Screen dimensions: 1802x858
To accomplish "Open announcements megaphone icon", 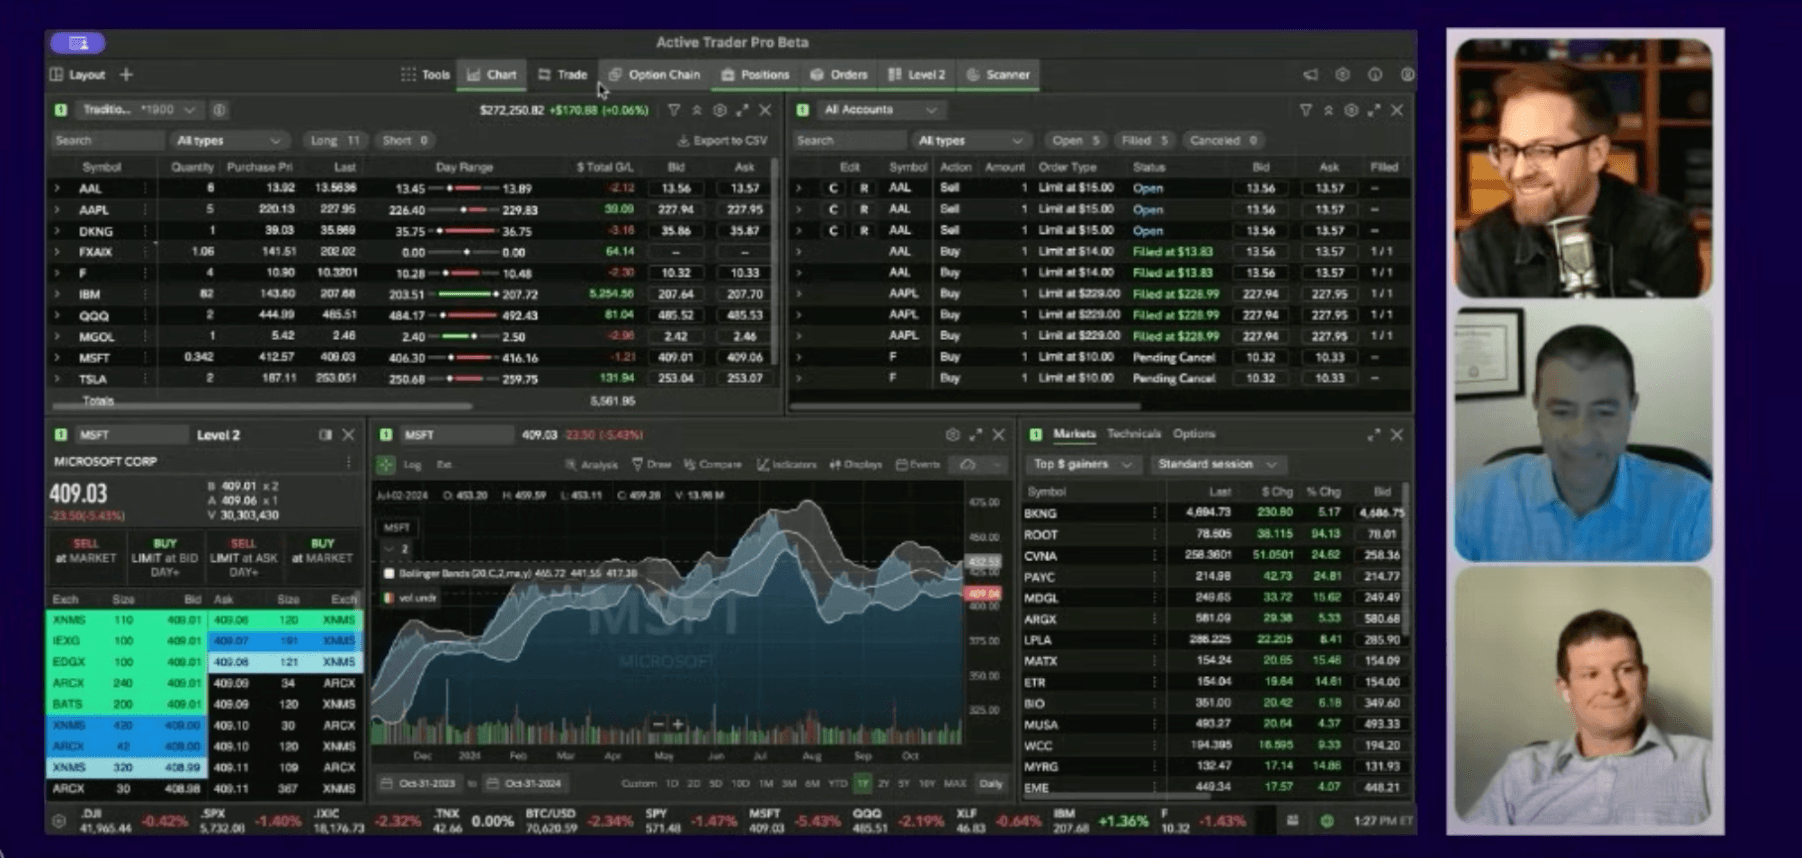I will (x=1310, y=74).
